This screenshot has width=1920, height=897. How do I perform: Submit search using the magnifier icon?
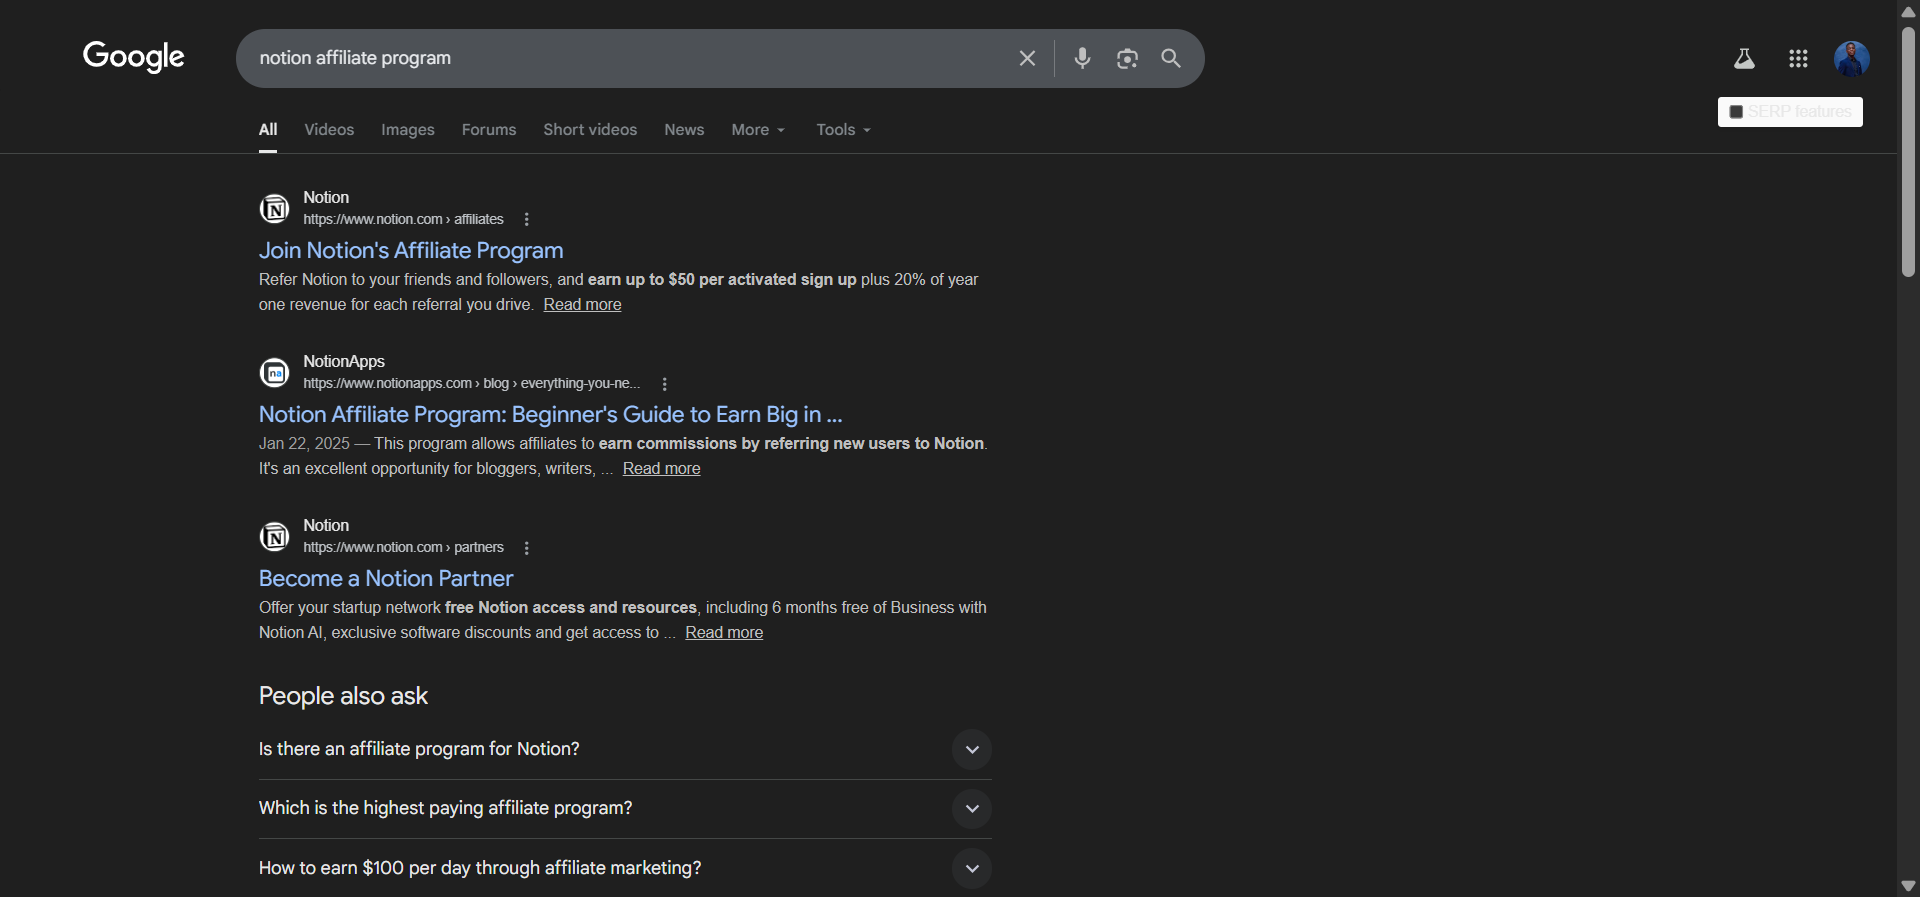(x=1171, y=58)
